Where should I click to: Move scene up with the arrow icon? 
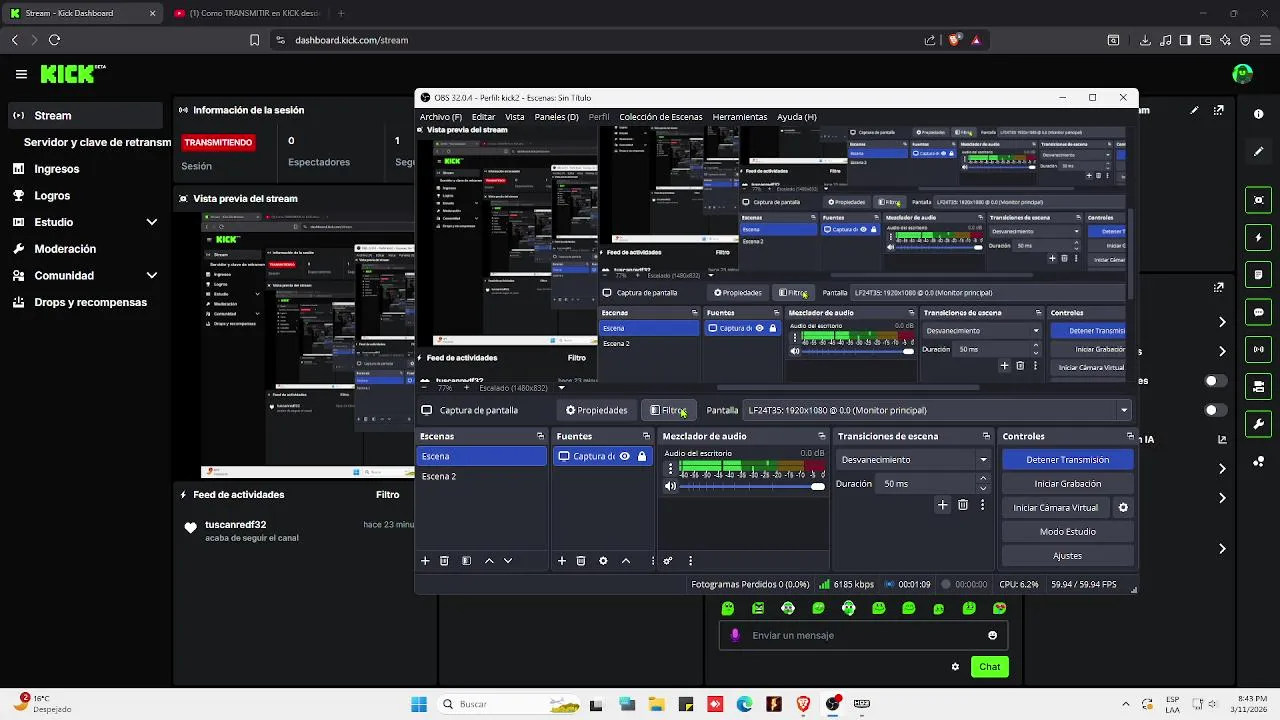(489, 561)
